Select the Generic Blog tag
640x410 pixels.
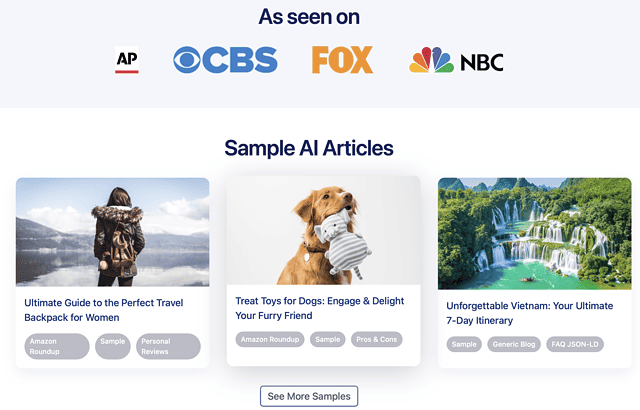[513, 345]
